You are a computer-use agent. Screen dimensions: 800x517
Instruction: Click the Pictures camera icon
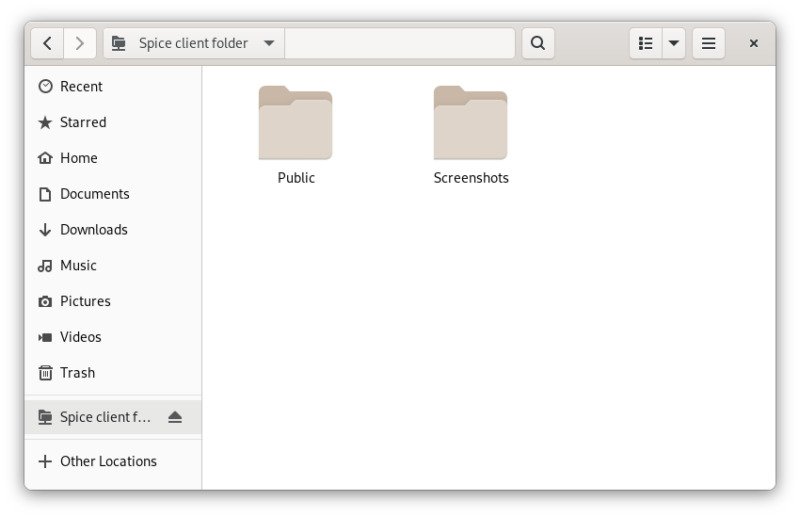pos(45,301)
